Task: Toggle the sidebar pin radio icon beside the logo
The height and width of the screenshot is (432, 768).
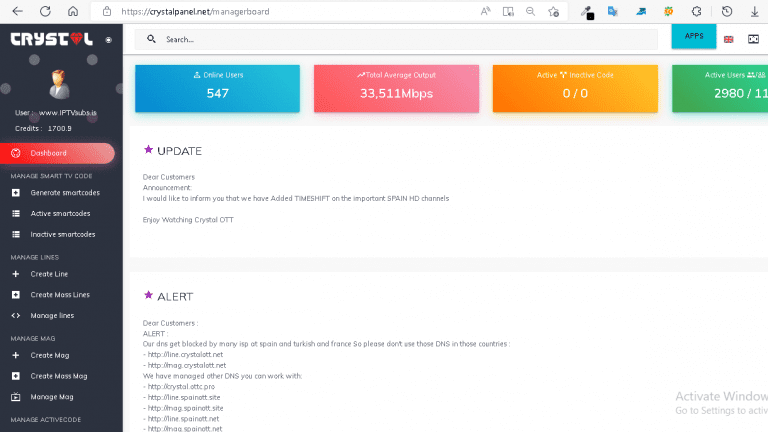Action: (x=109, y=40)
